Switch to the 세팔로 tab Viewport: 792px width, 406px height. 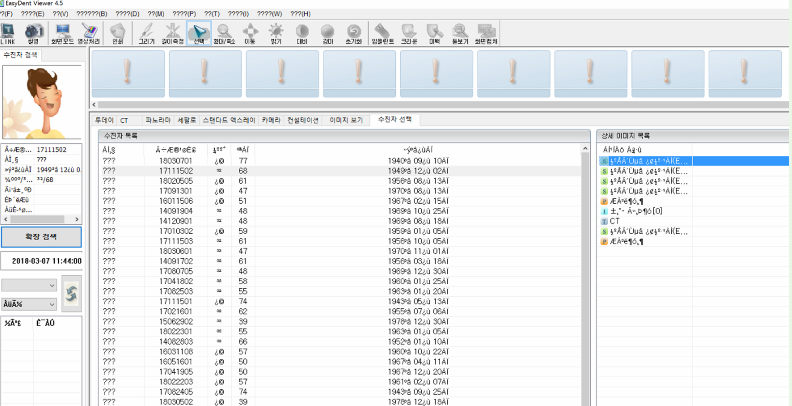point(186,120)
